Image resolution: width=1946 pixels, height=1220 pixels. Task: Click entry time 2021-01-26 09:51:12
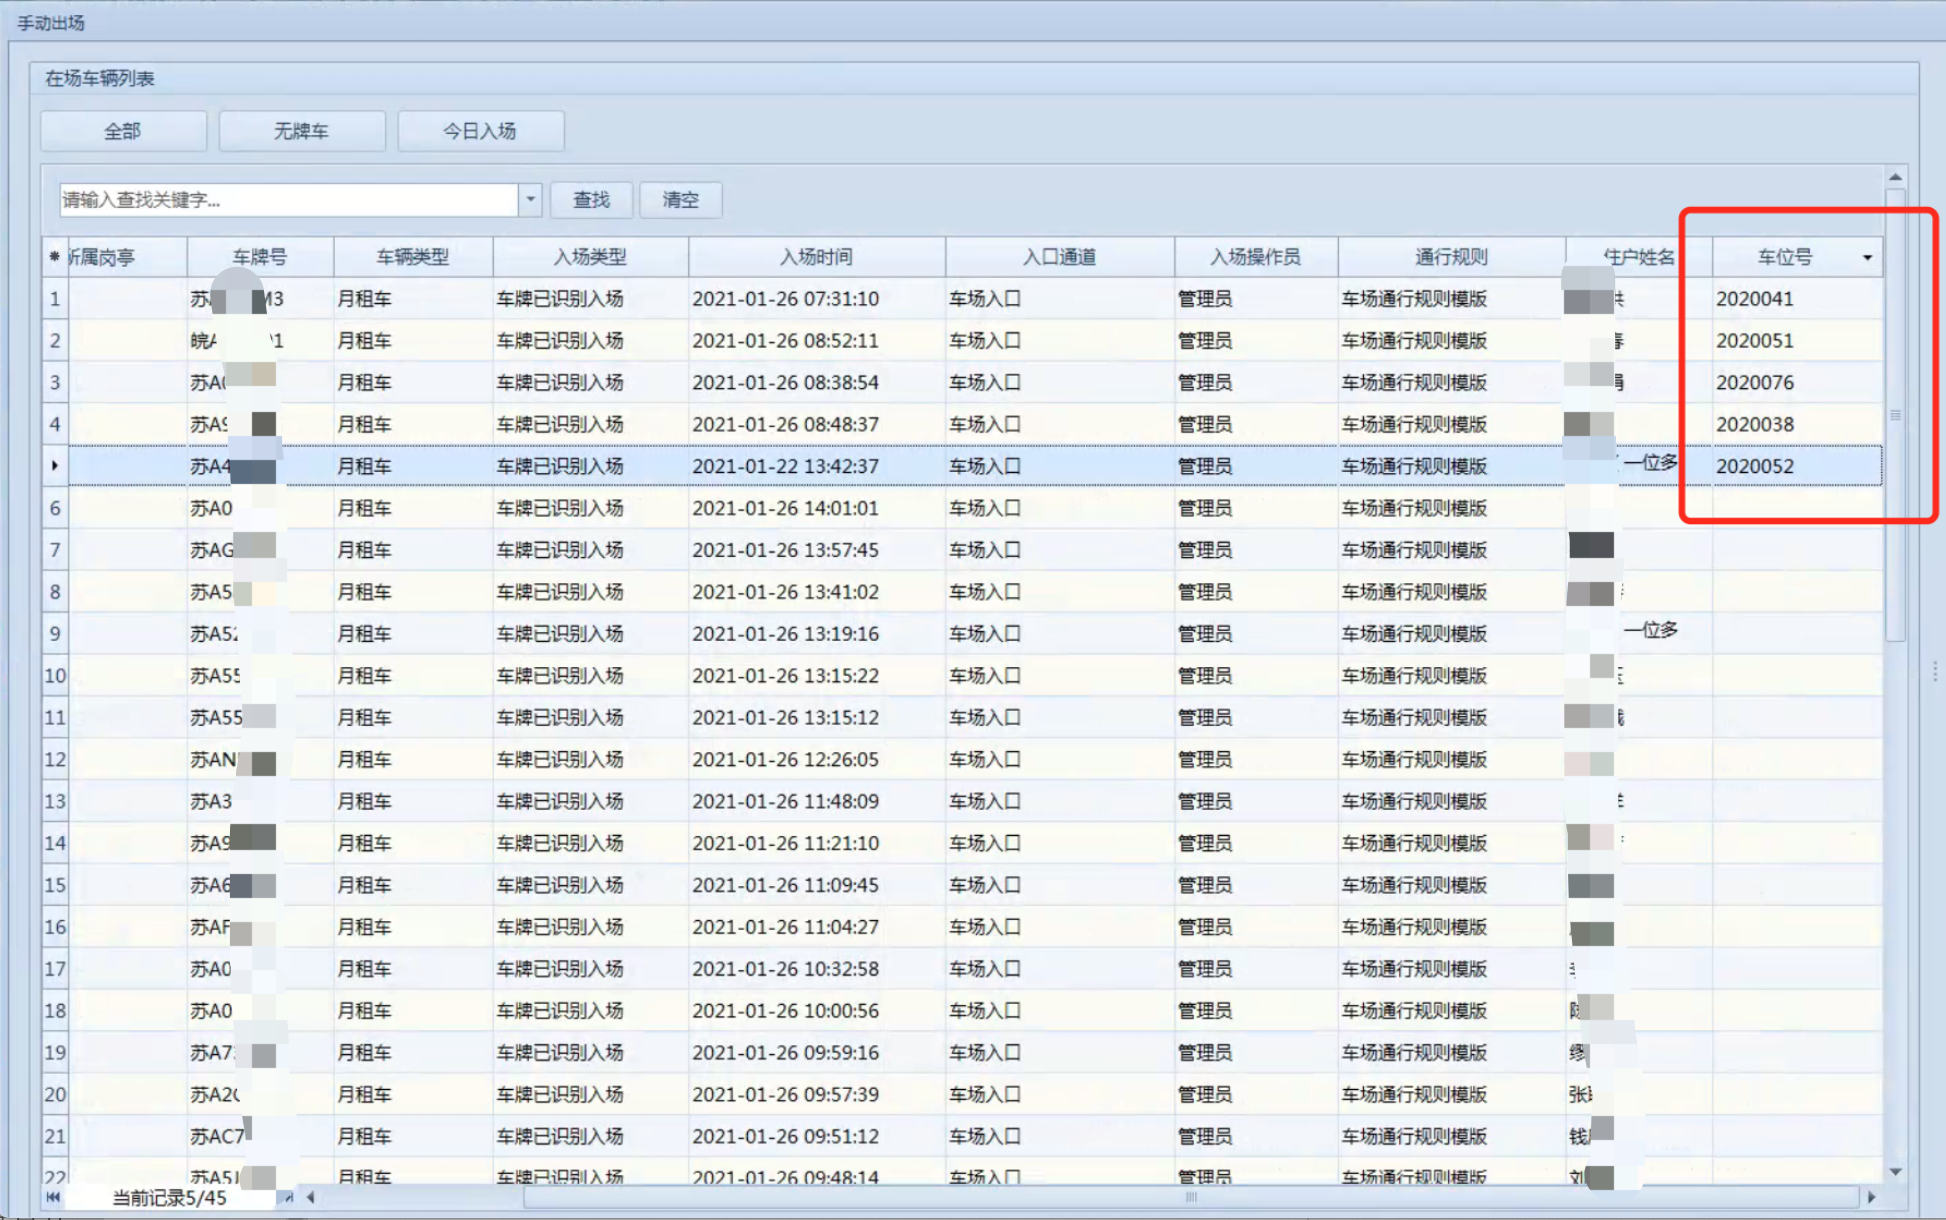pyautogui.click(x=816, y=1137)
